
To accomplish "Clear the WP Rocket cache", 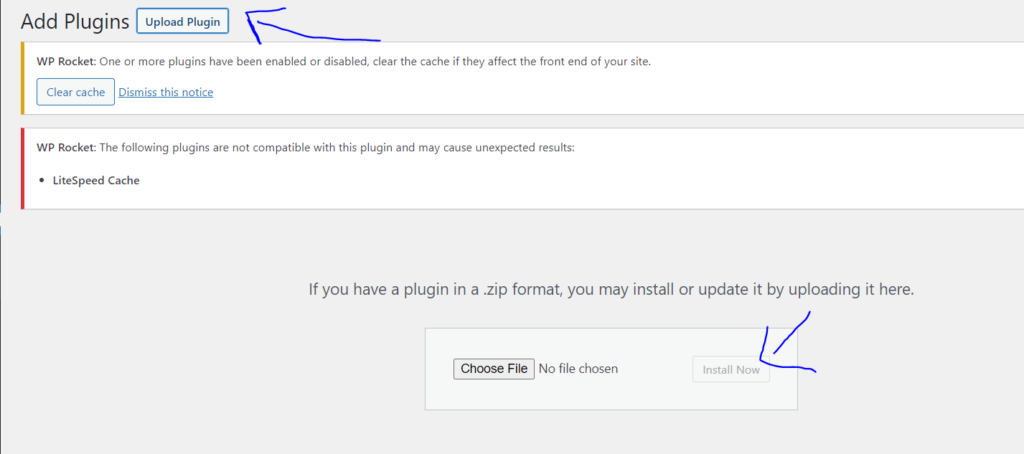I will click(x=76, y=92).
